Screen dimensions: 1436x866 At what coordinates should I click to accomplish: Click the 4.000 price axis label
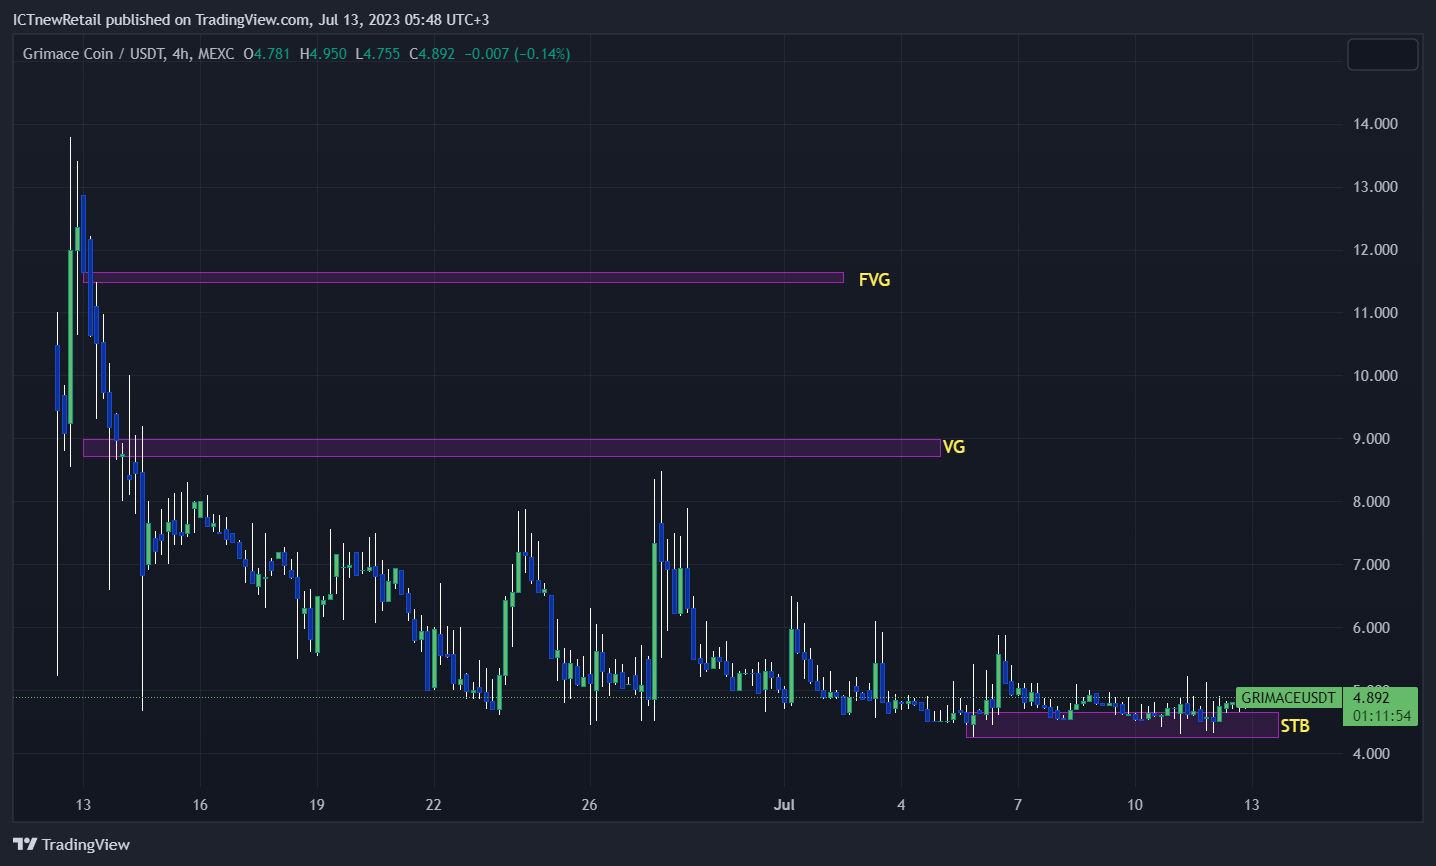[x=1371, y=754]
